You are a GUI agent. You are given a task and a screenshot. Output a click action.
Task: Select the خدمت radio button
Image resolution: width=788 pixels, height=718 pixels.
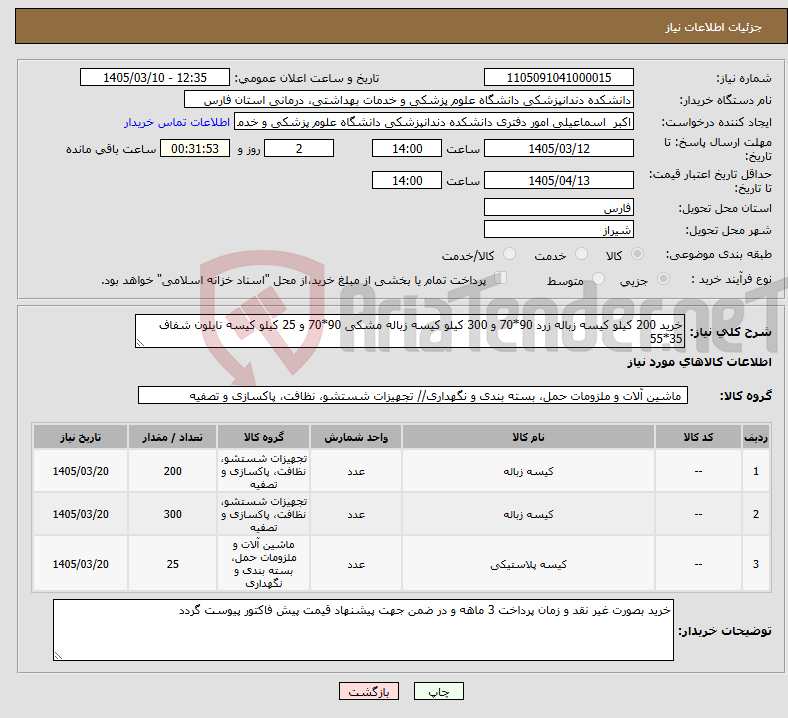581,254
